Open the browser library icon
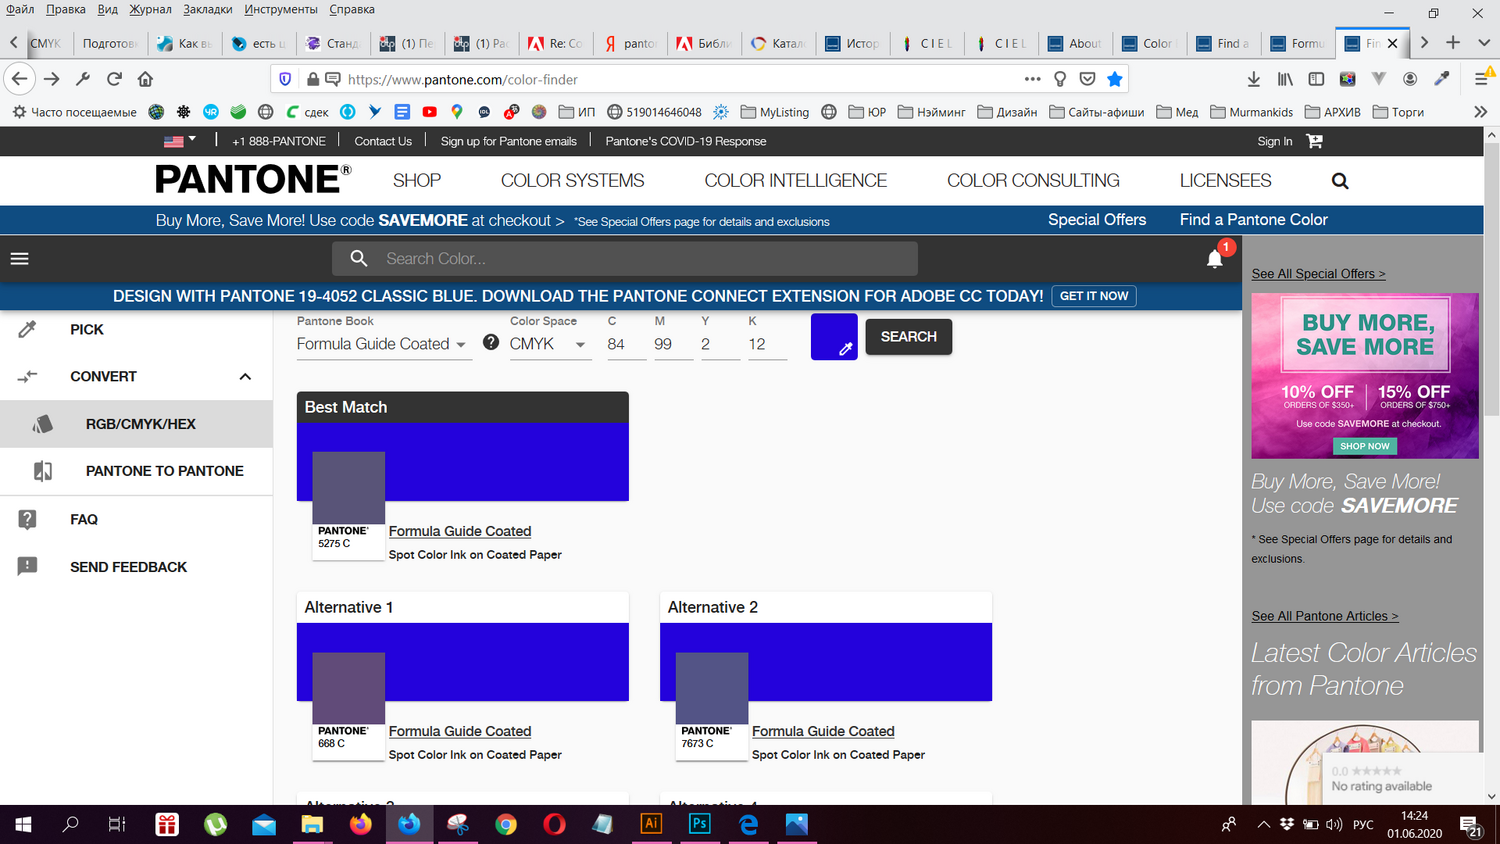This screenshot has height=844, width=1500. (x=1285, y=79)
